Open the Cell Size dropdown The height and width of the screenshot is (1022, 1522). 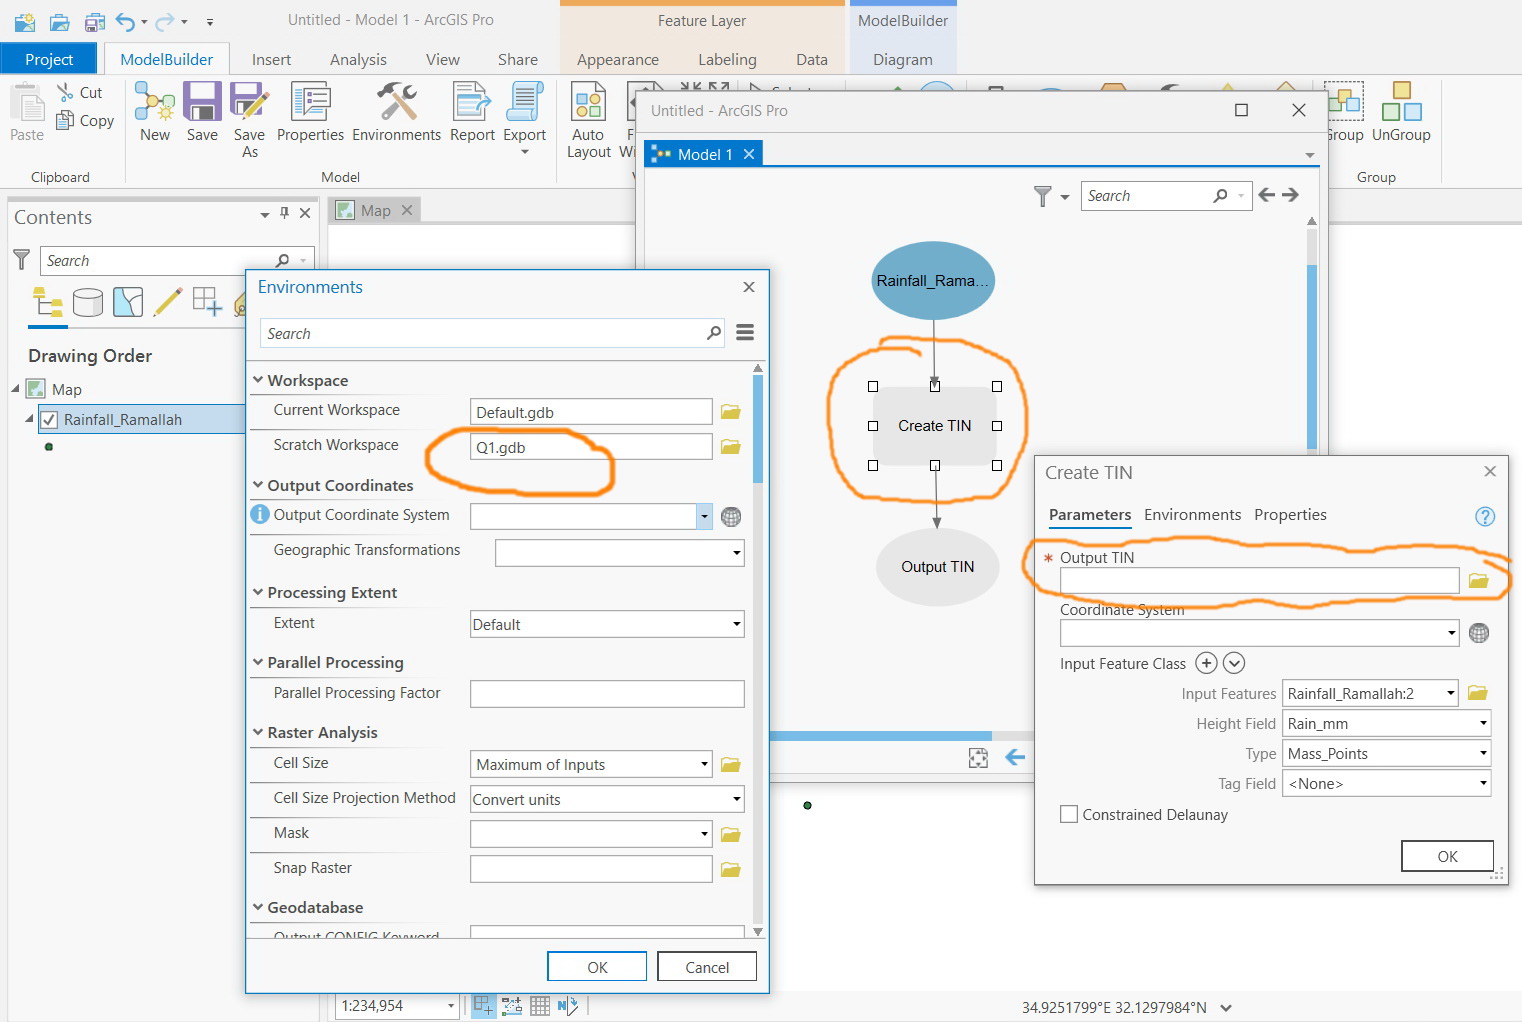pos(704,764)
